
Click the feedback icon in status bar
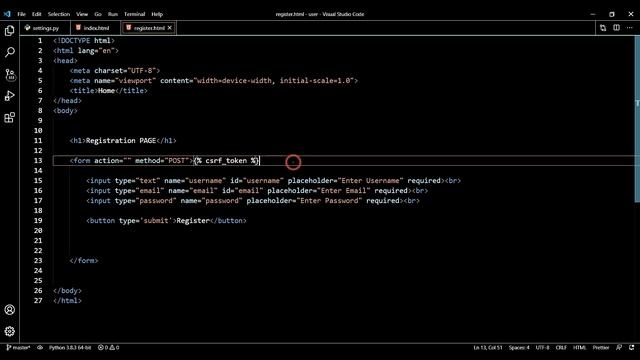[x=619, y=348]
